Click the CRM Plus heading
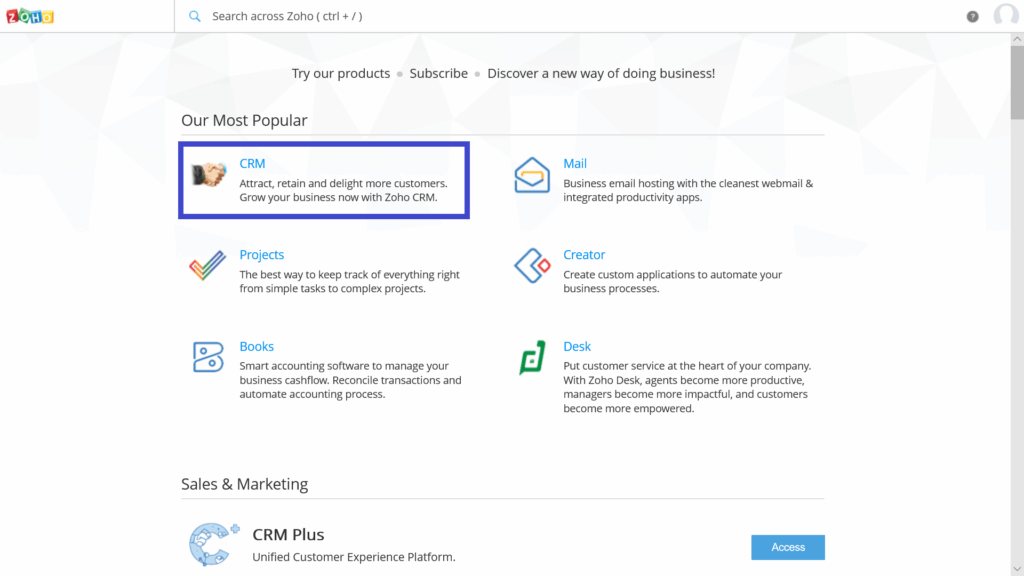Viewport: 1024px width, 576px height. tap(288, 534)
